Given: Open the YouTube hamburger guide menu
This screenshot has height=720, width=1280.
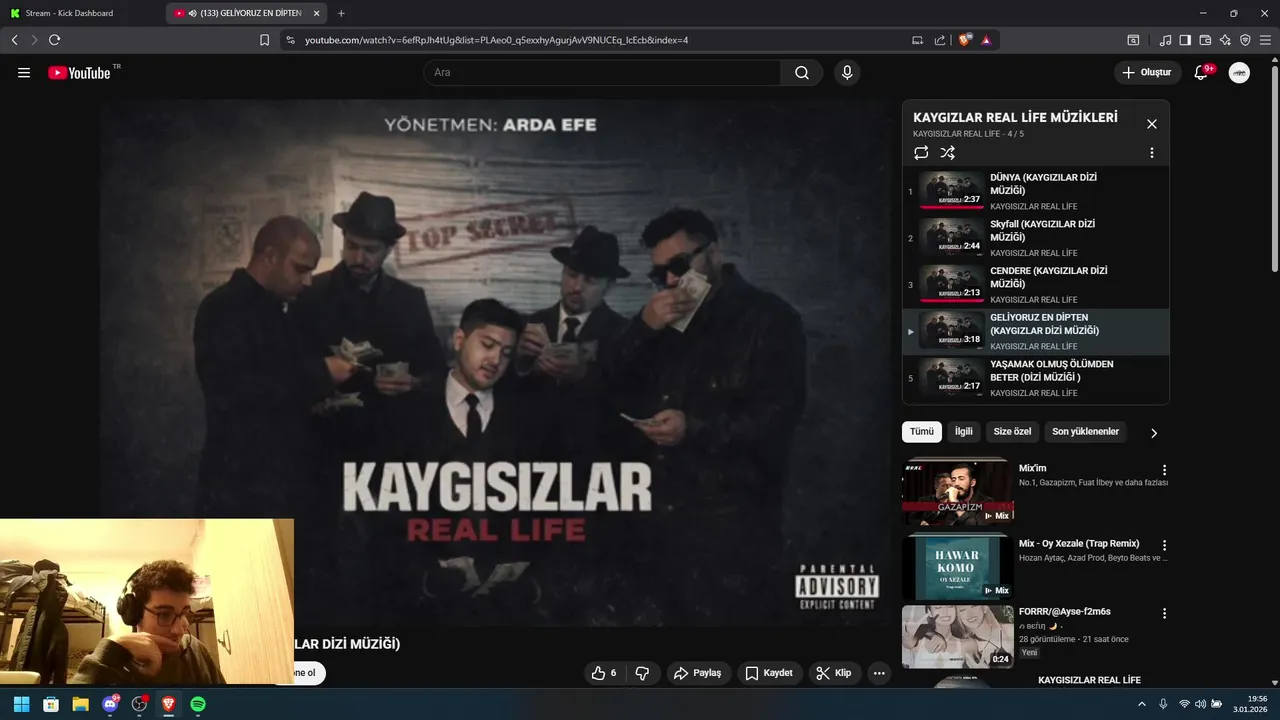Looking at the screenshot, I should click(24, 72).
